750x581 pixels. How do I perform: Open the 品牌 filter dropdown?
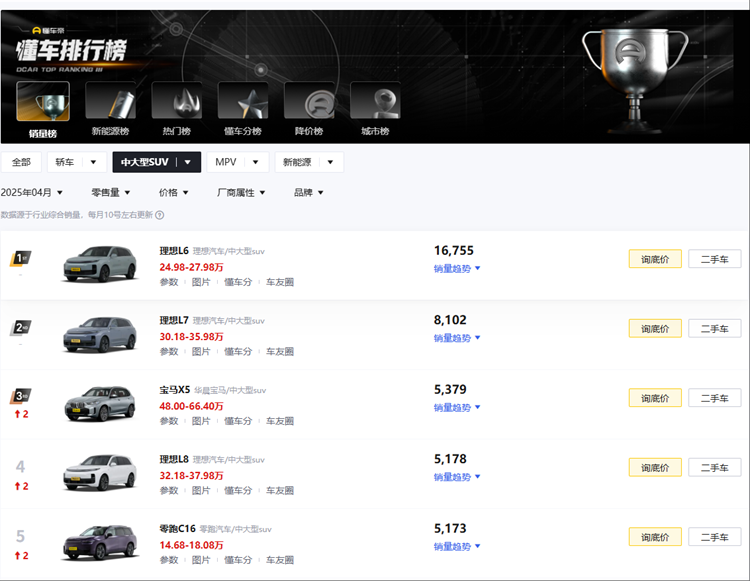click(309, 192)
